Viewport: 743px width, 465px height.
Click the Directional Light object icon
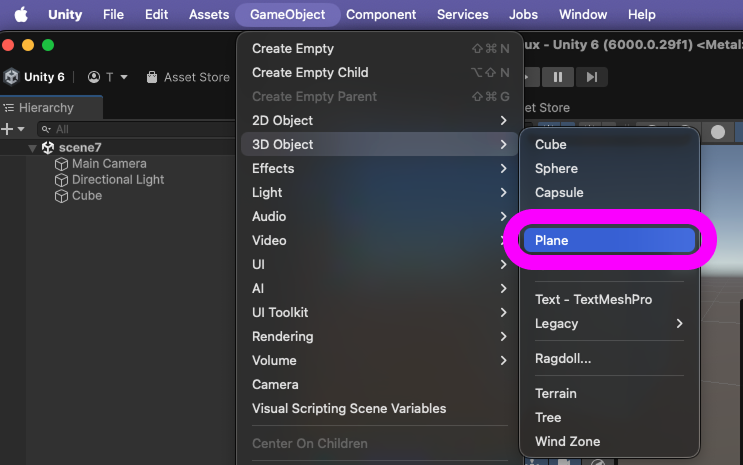click(x=62, y=180)
